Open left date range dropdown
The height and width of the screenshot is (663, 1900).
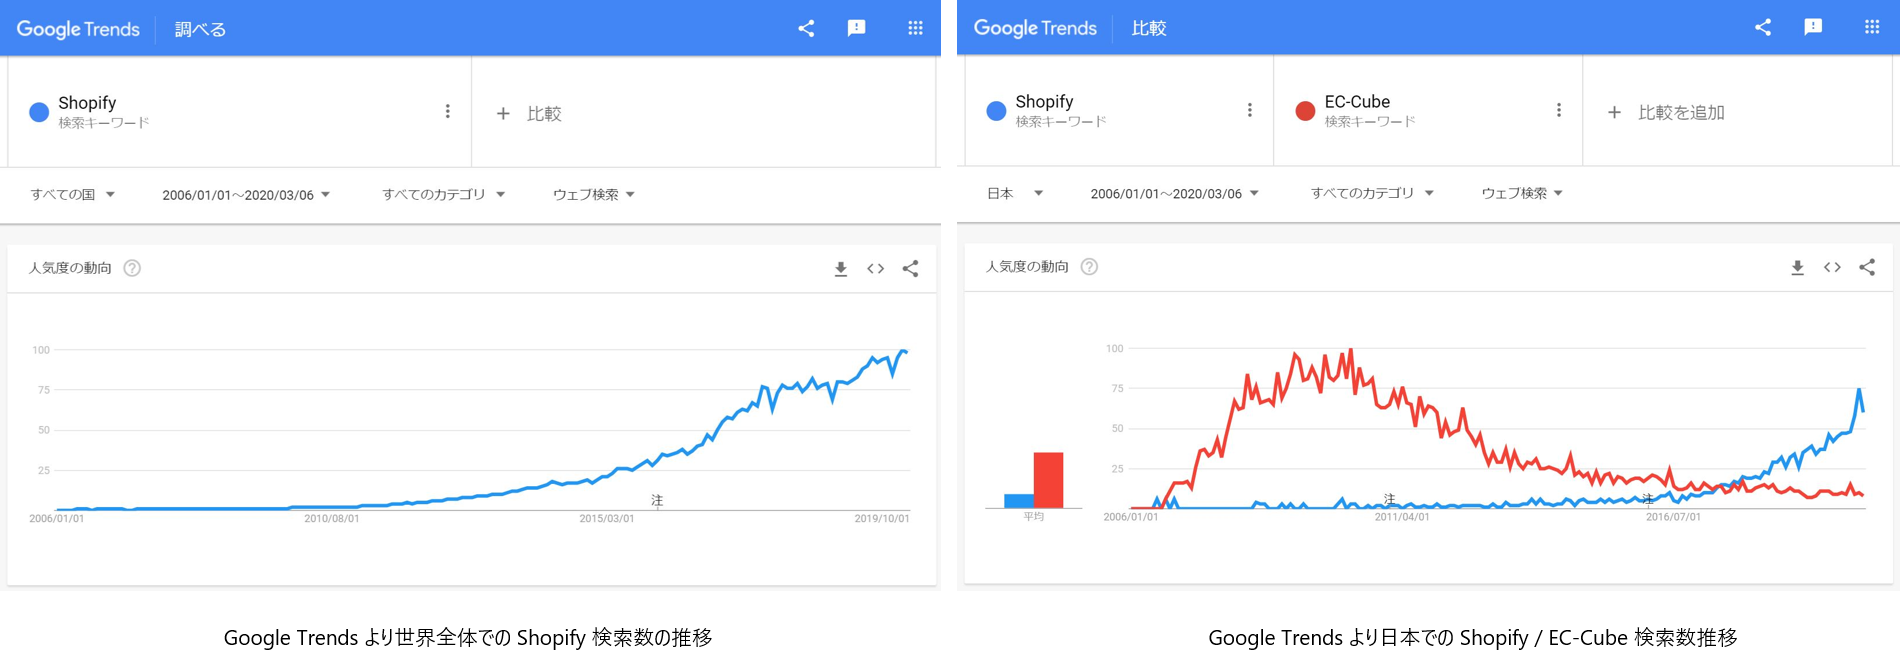(x=246, y=195)
